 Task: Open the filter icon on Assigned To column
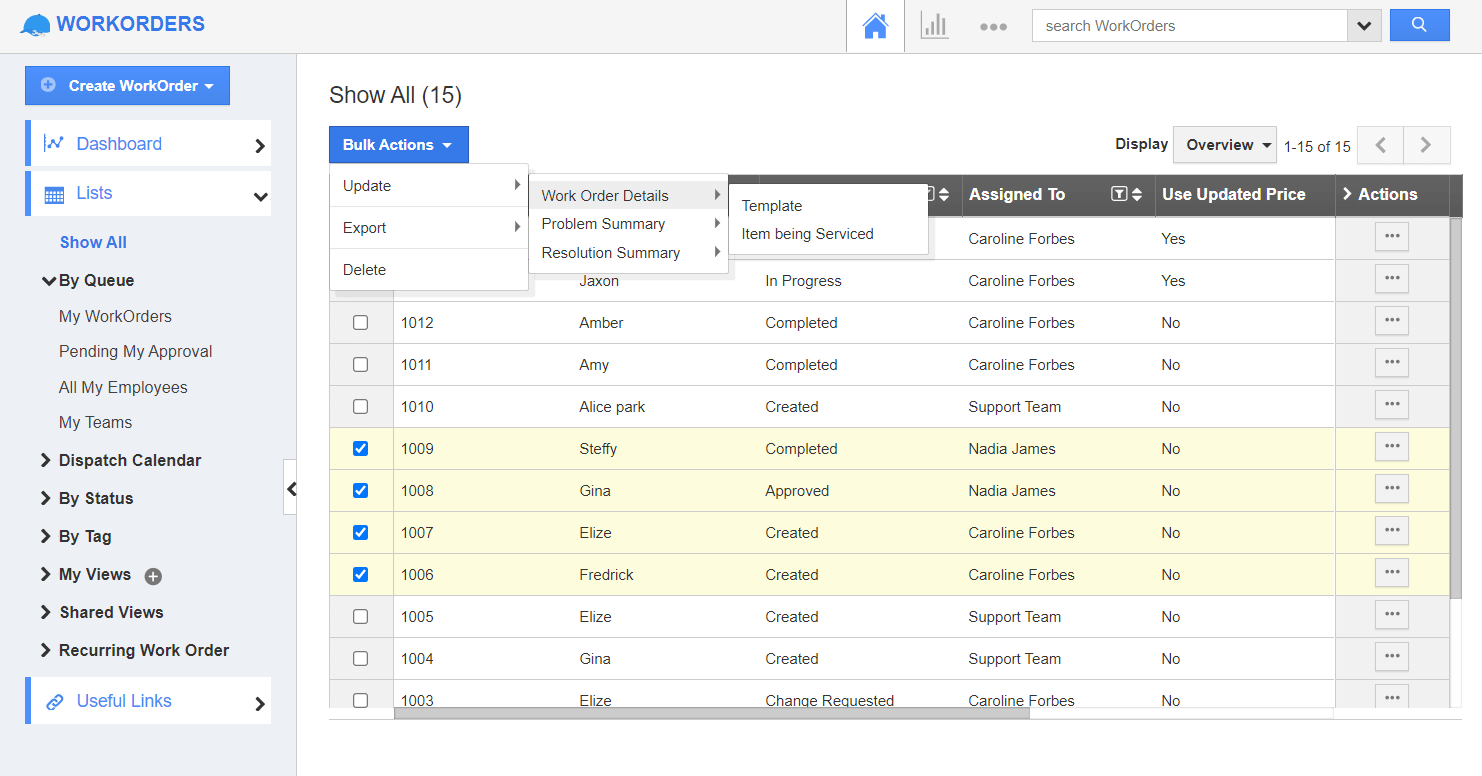pyautogui.click(x=1120, y=194)
